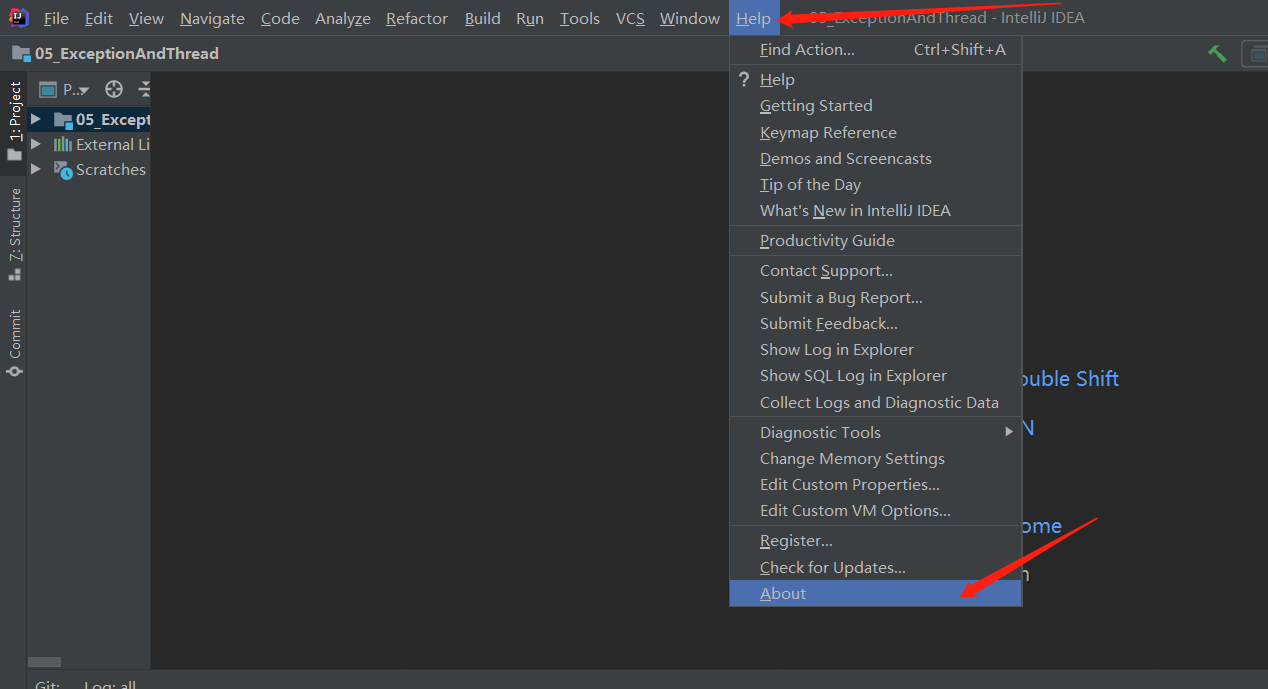Click the IntelliJ IDEA logo in title bar
Image resolution: width=1268 pixels, height=689 pixels.
click(x=19, y=18)
